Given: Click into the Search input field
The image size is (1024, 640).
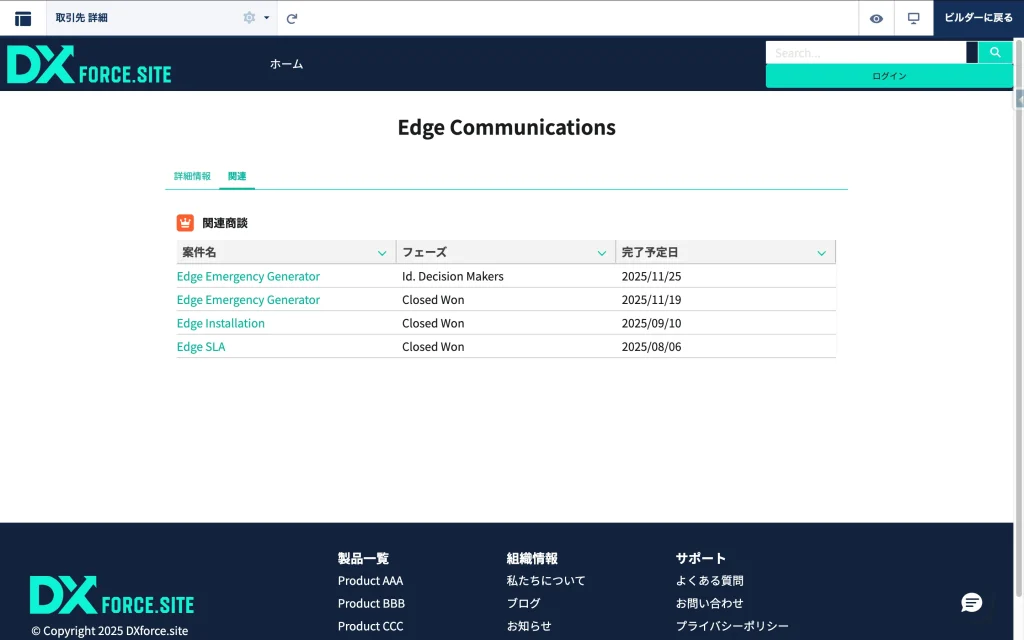Looking at the screenshot, I should [x=865, y=52].
